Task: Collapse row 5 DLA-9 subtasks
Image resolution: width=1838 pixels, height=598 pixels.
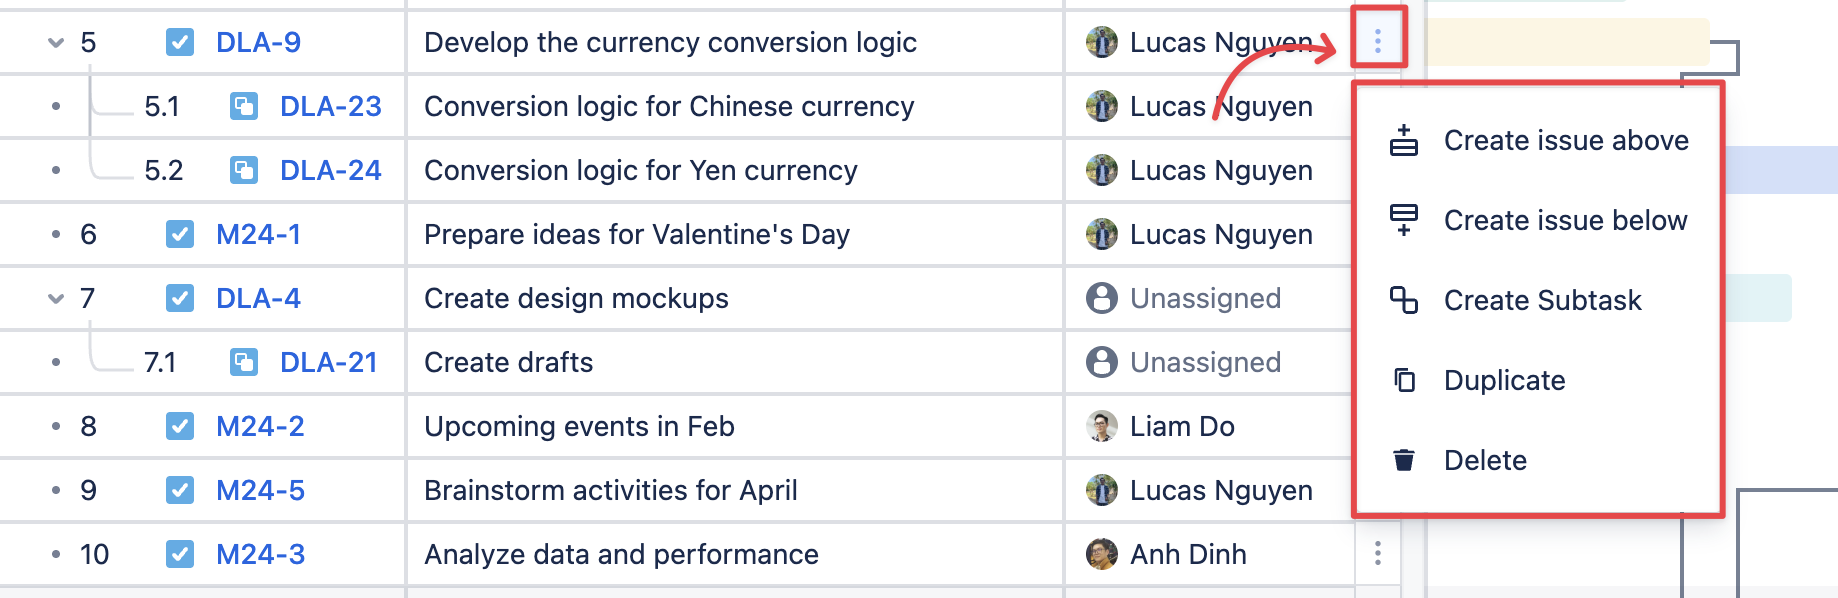Action: (56, 43)
